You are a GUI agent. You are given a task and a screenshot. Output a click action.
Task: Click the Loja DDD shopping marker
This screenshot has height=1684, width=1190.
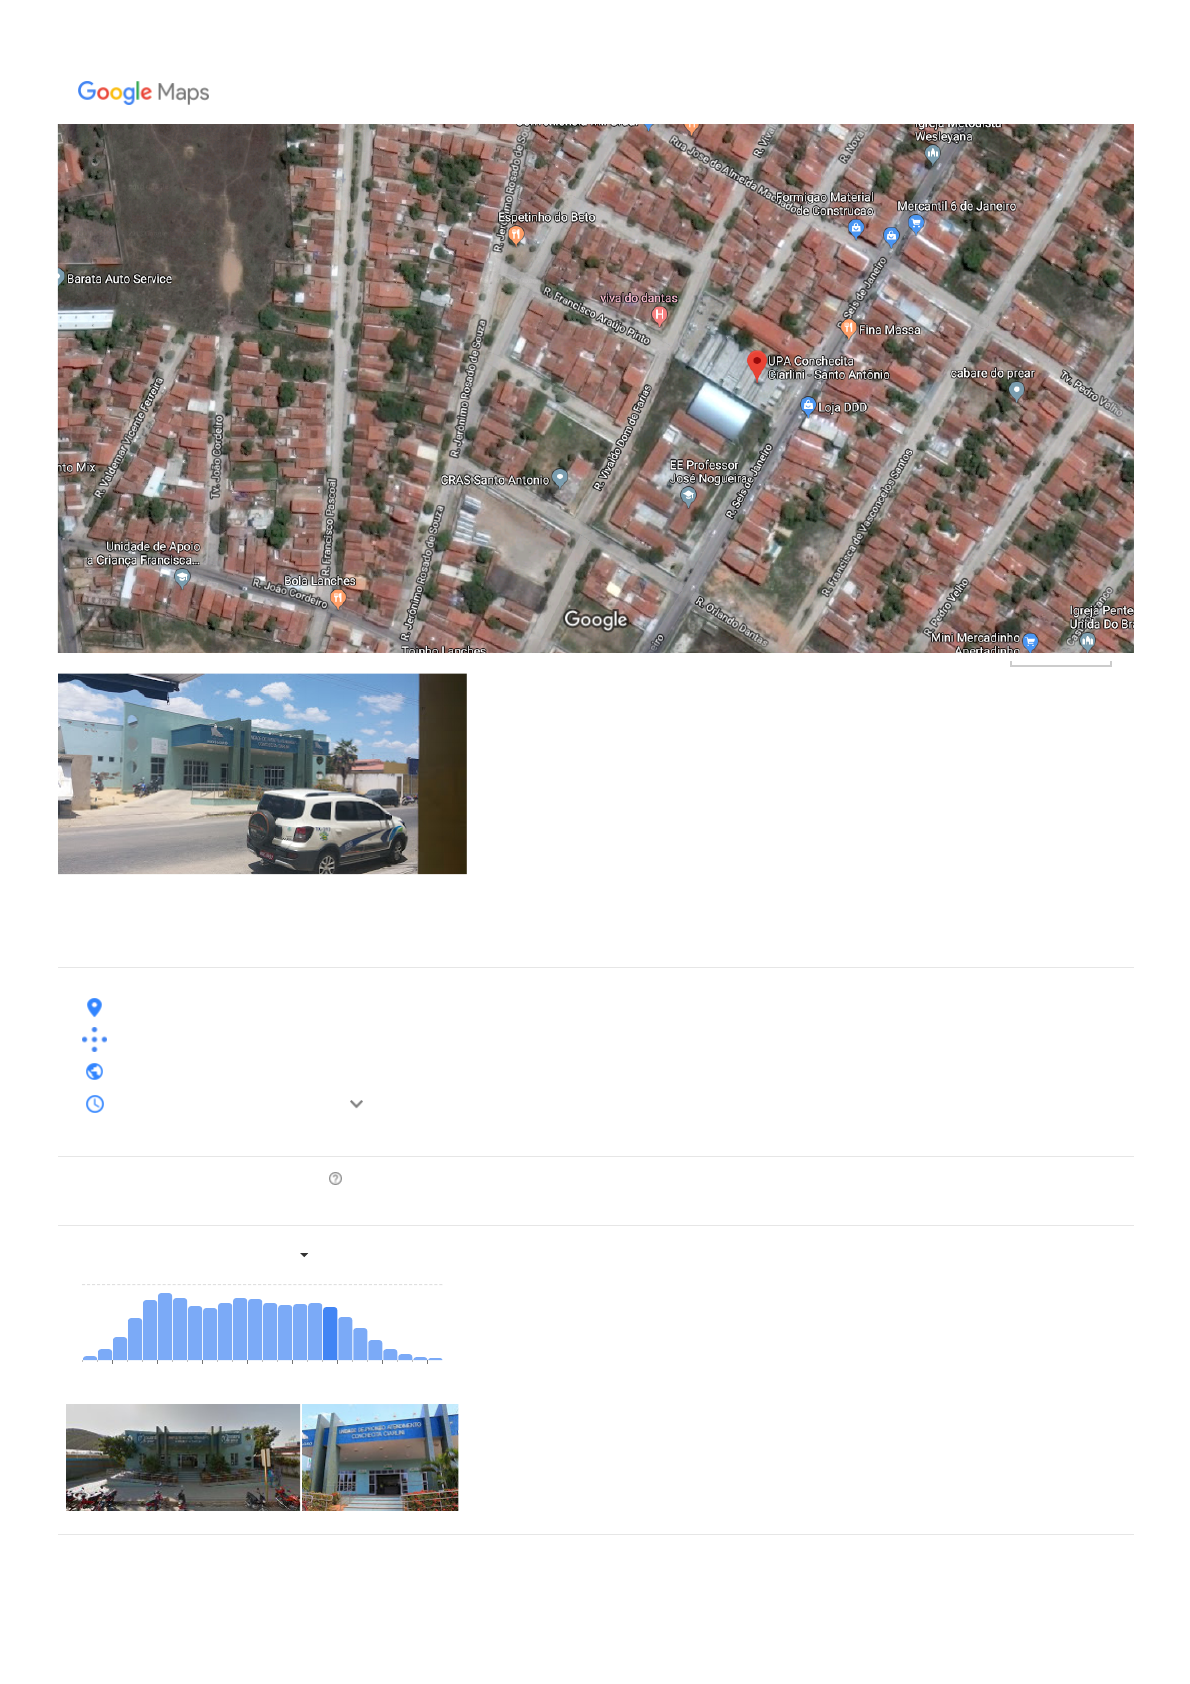(x=808, y=406)
